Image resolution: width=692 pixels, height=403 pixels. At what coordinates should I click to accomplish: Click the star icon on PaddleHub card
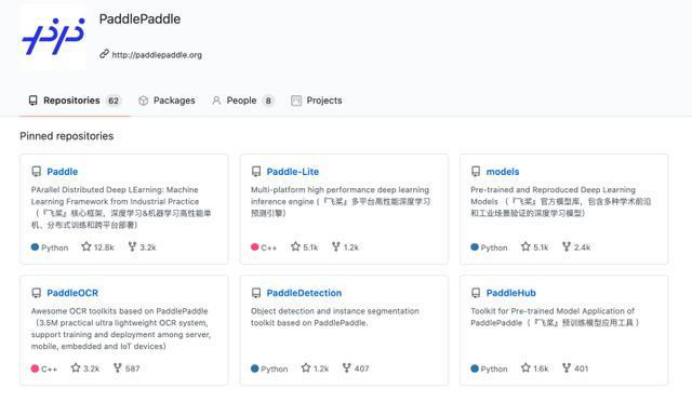coord(526,368)
